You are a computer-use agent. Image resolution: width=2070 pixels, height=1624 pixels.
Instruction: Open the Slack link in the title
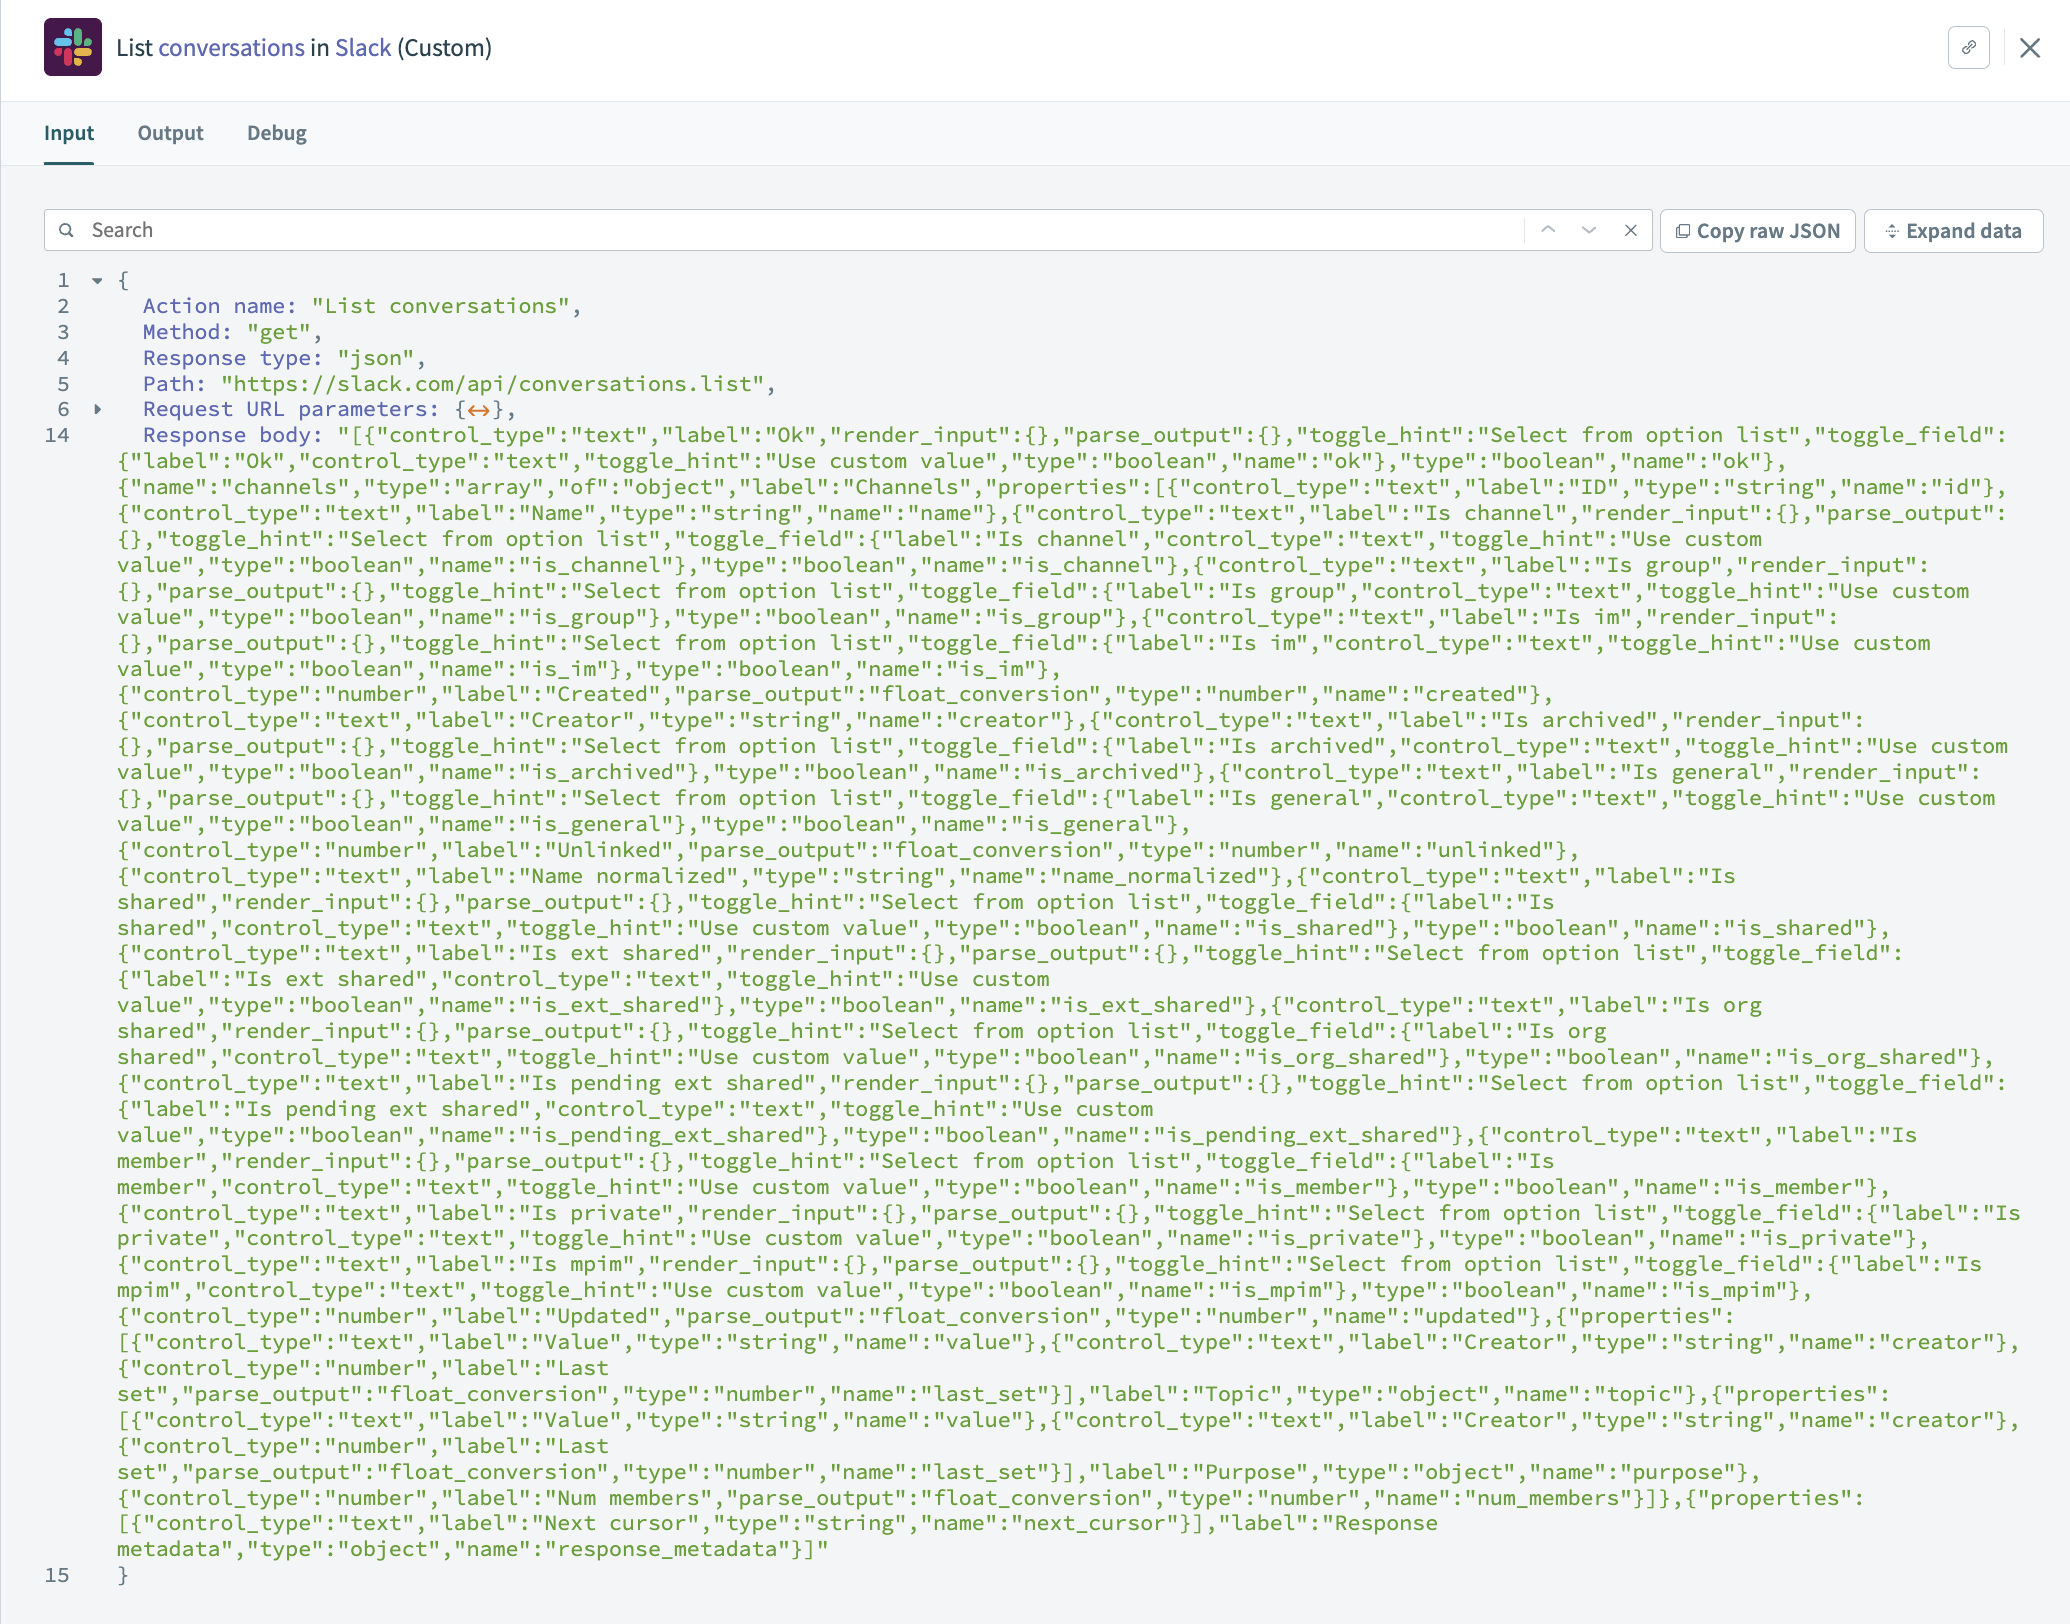(x=363, y=47)
